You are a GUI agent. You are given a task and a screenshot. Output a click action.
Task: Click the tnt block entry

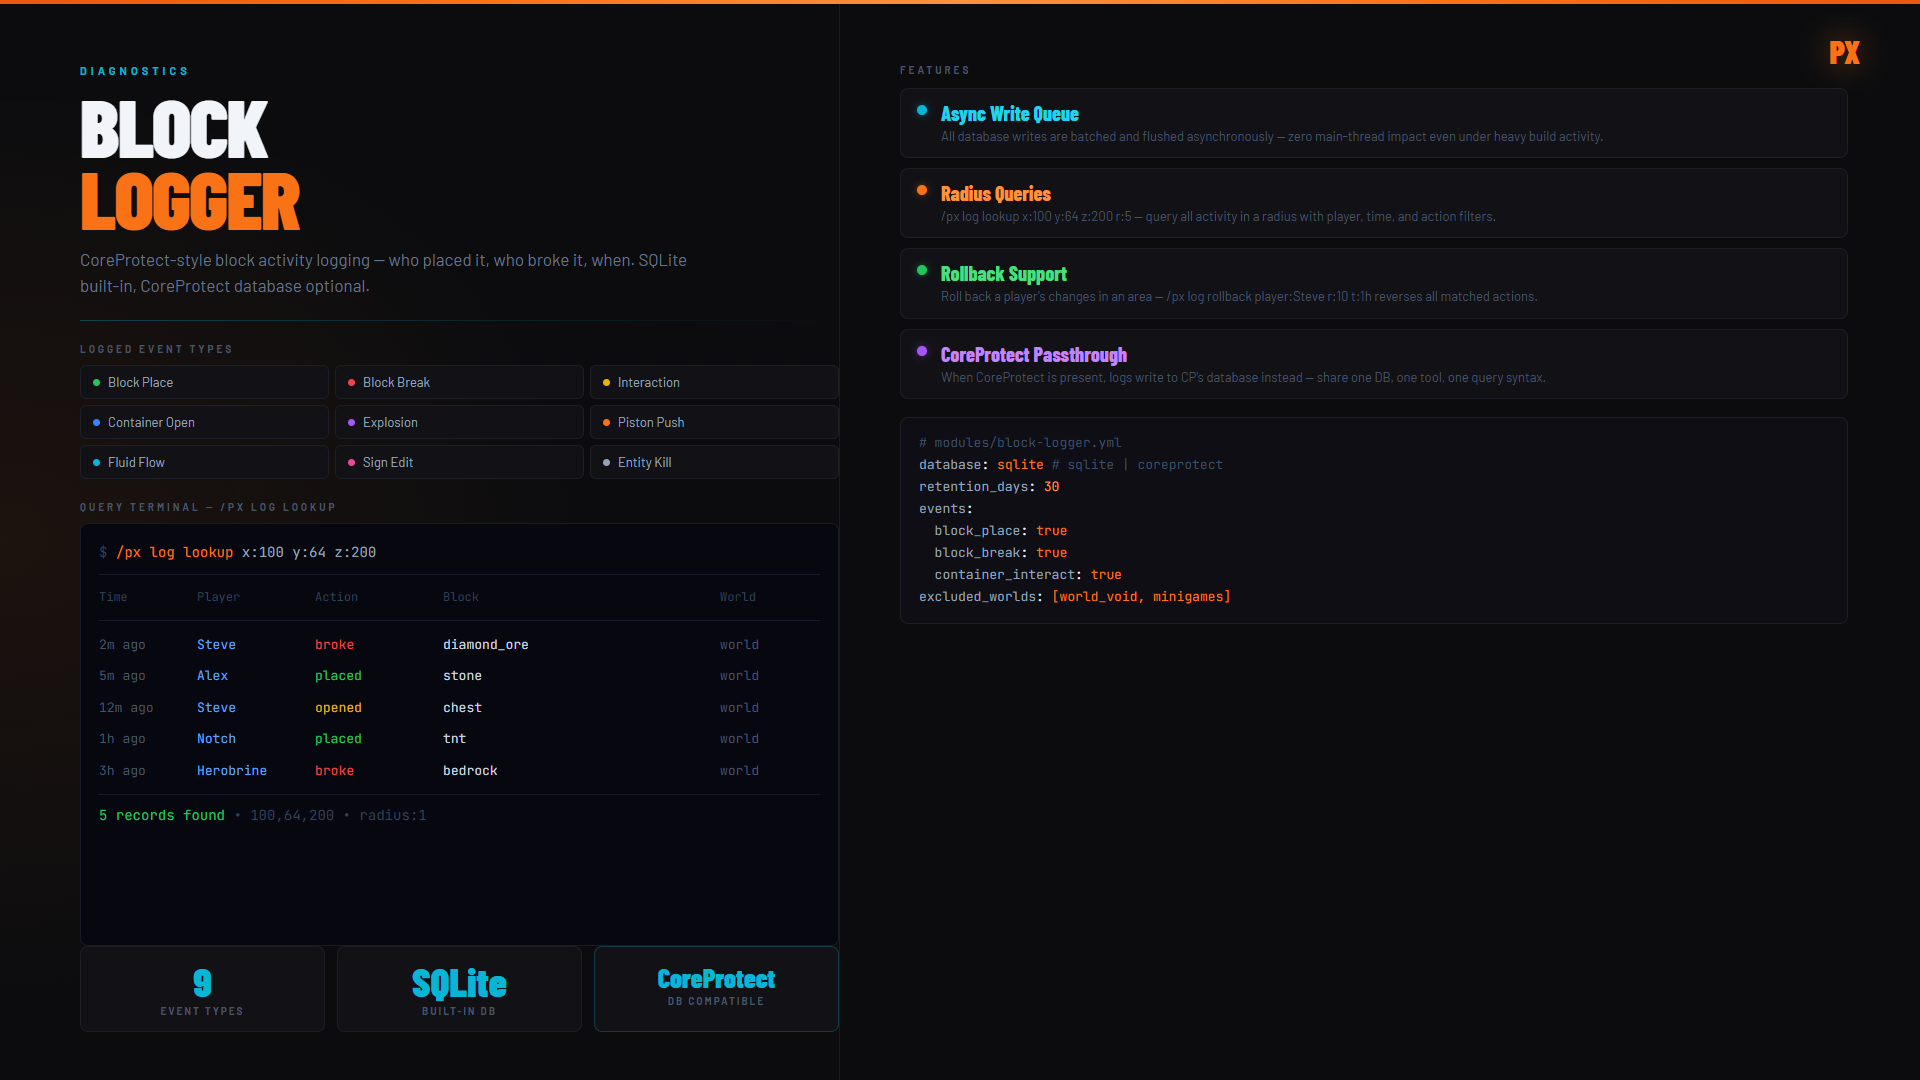[x=454, y=739]
